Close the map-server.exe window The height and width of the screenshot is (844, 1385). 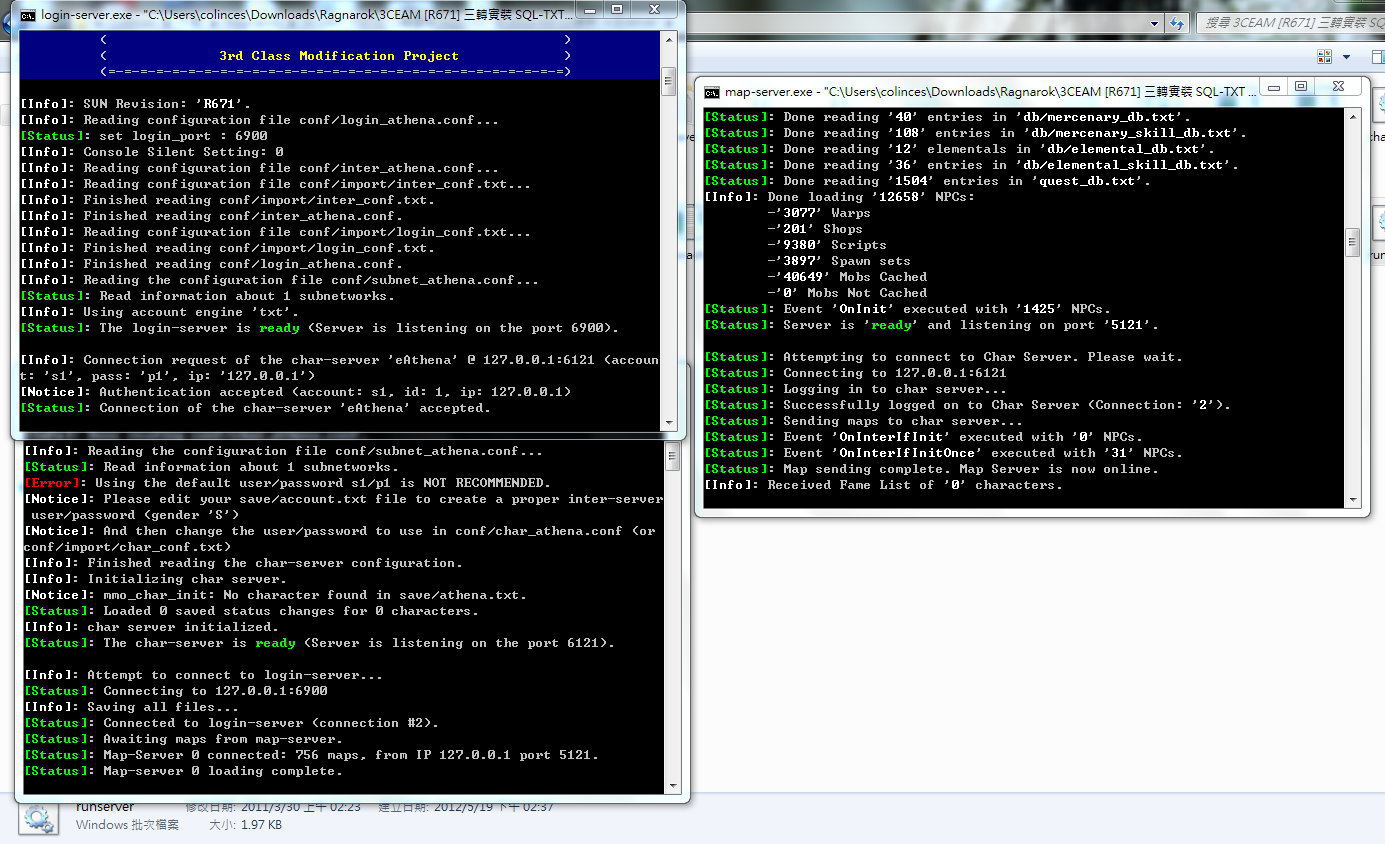(1339, 87)
